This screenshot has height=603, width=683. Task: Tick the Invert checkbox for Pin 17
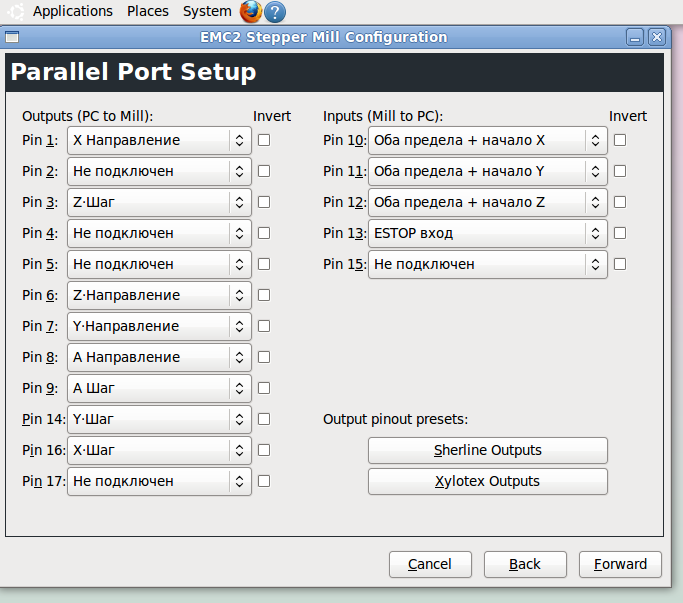pos(264,481)
